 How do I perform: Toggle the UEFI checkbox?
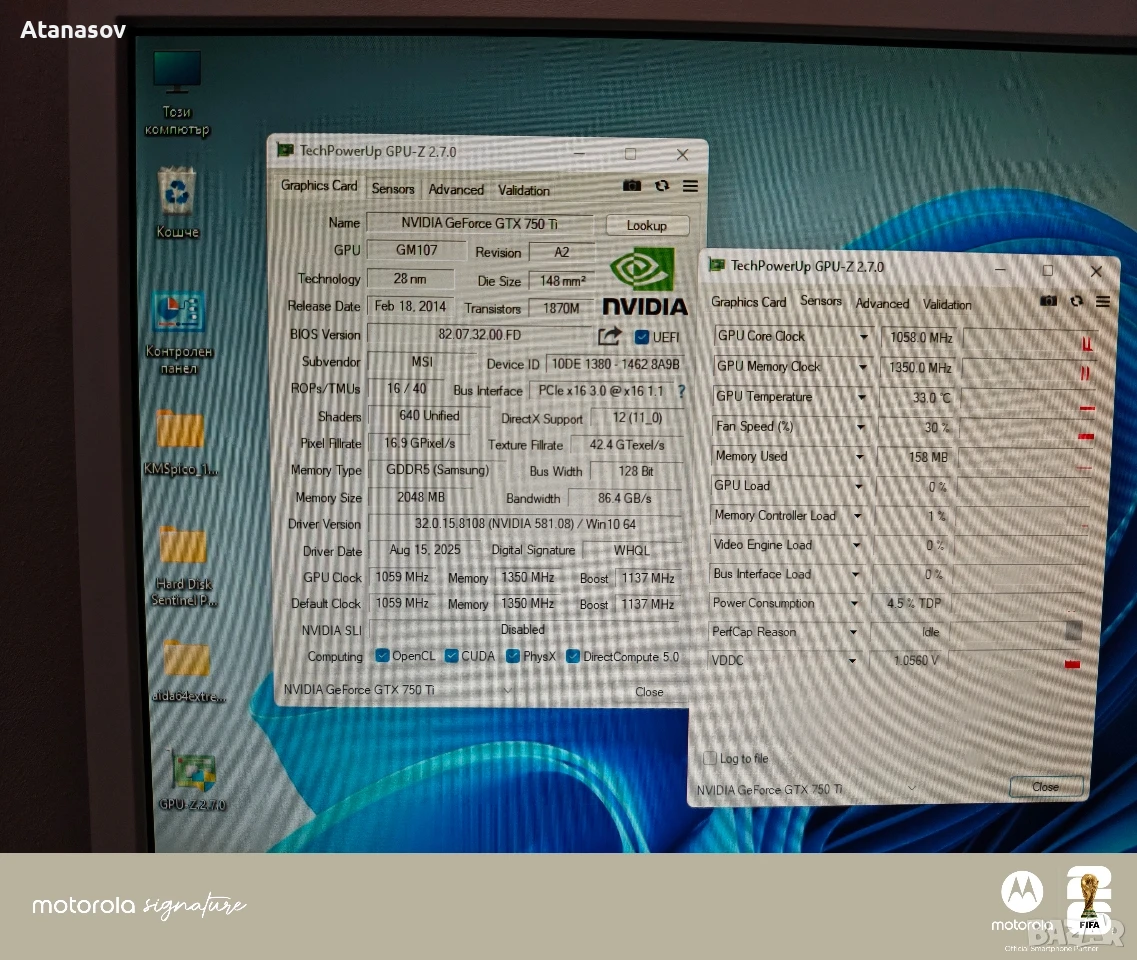coord(642,337)
